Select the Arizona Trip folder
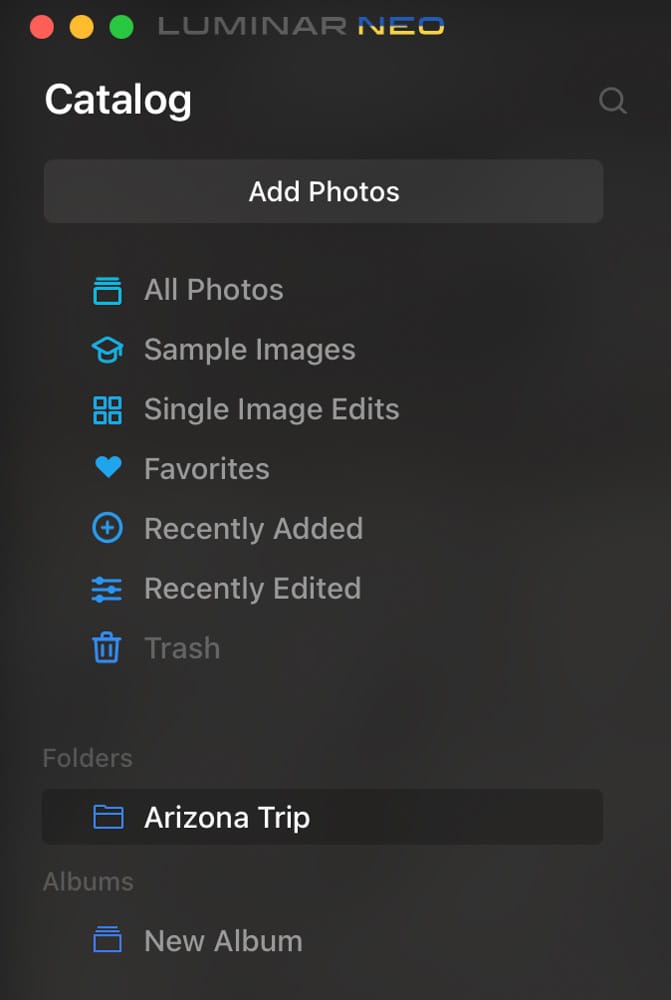The image size is (671, 1000). pyautogui.click(x=323, y=817)
